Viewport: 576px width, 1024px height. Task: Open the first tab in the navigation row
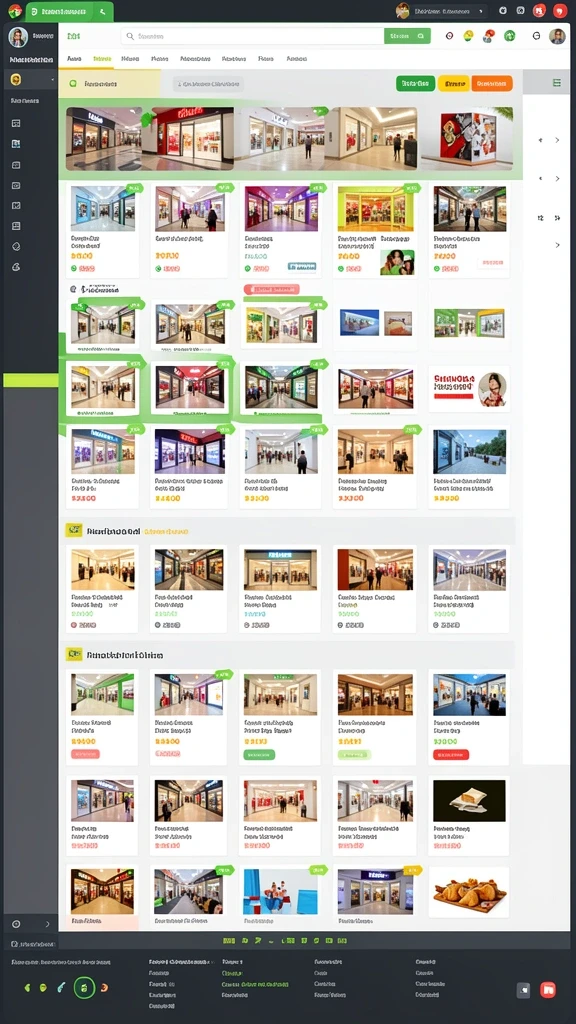(x=74, y=59)
